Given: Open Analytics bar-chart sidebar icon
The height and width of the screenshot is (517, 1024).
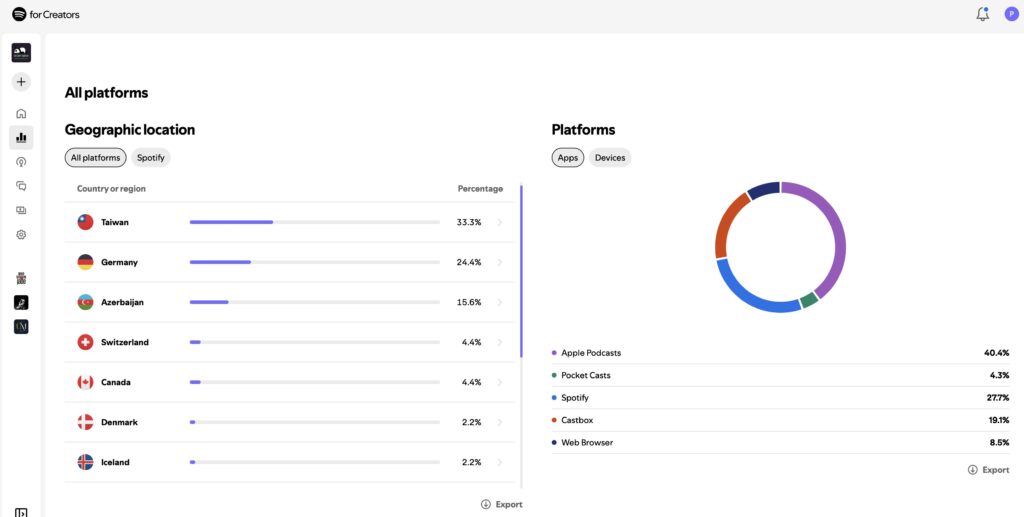Looking at the screenshot, I should [21, 138].
